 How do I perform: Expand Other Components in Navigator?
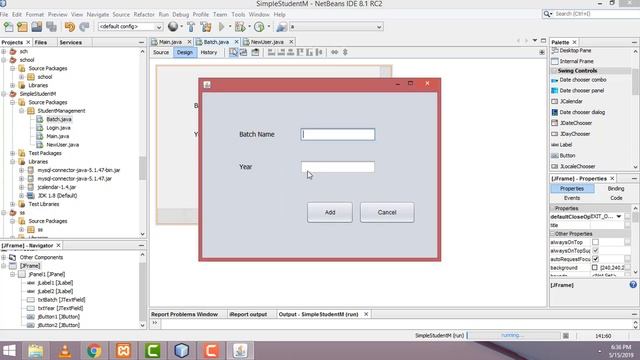click(x=4, y=257)
